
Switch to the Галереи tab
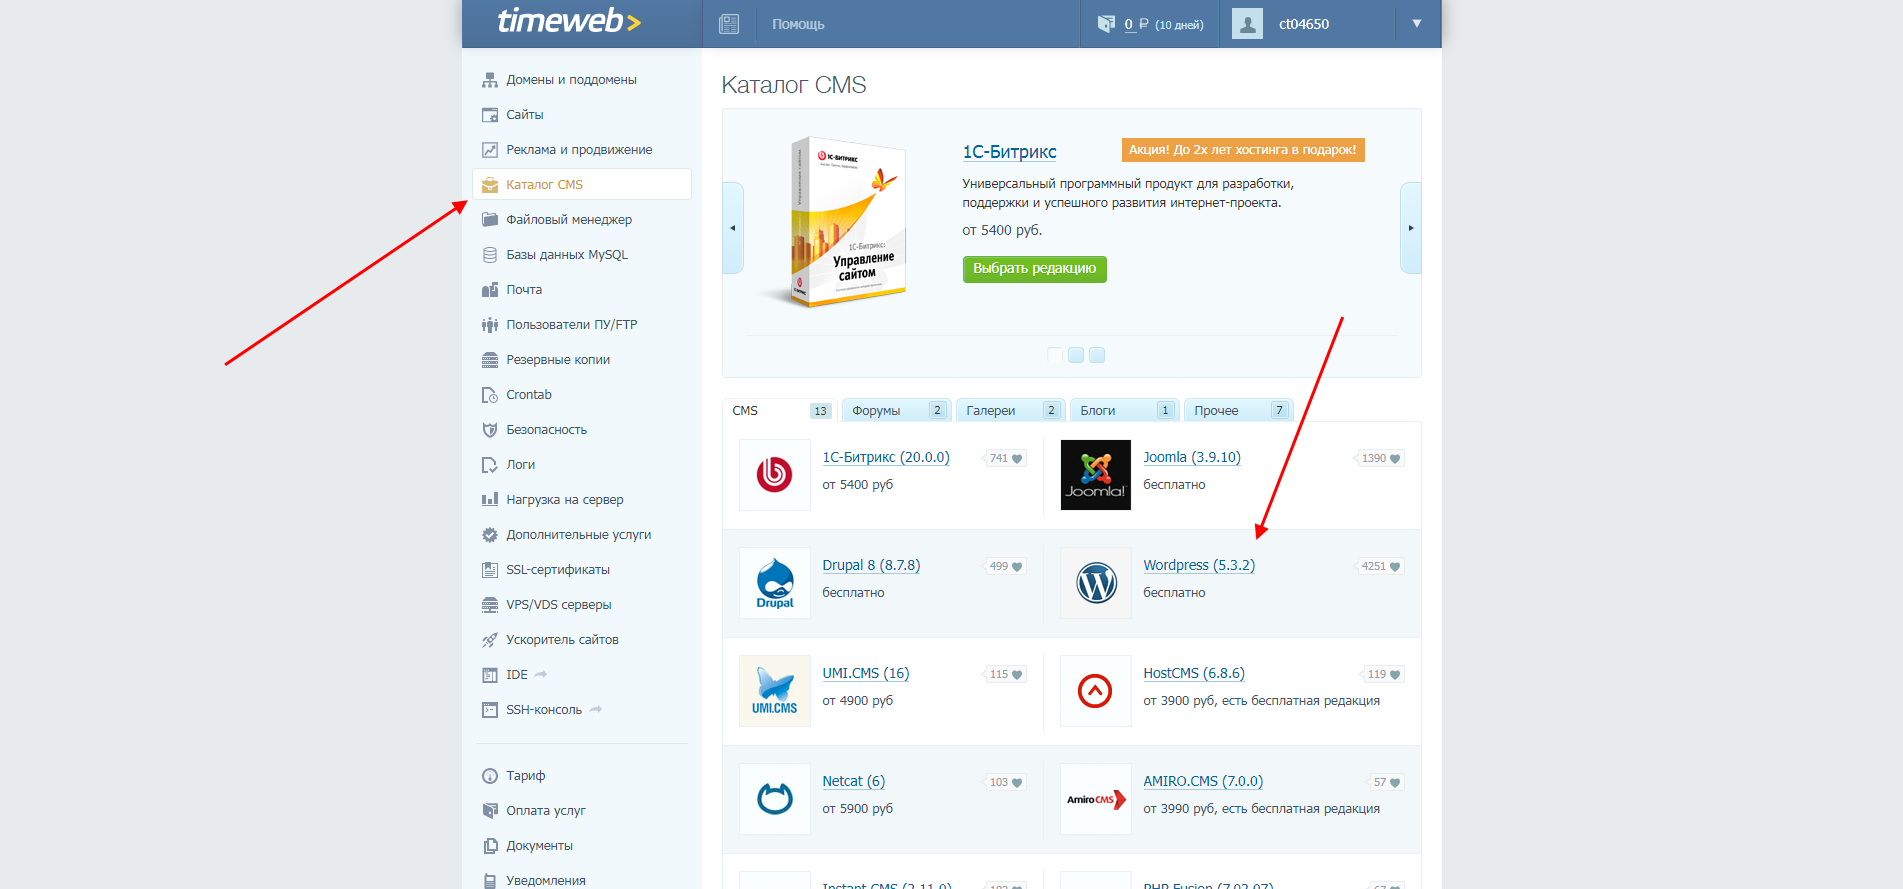tap(1011, 411)
